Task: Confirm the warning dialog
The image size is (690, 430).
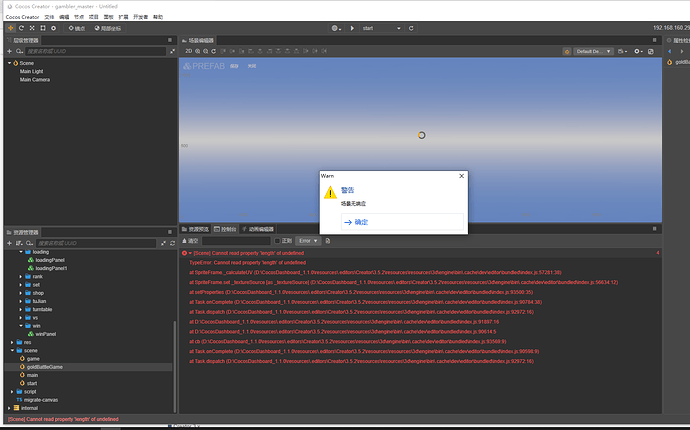Action: tap(402, 222)
